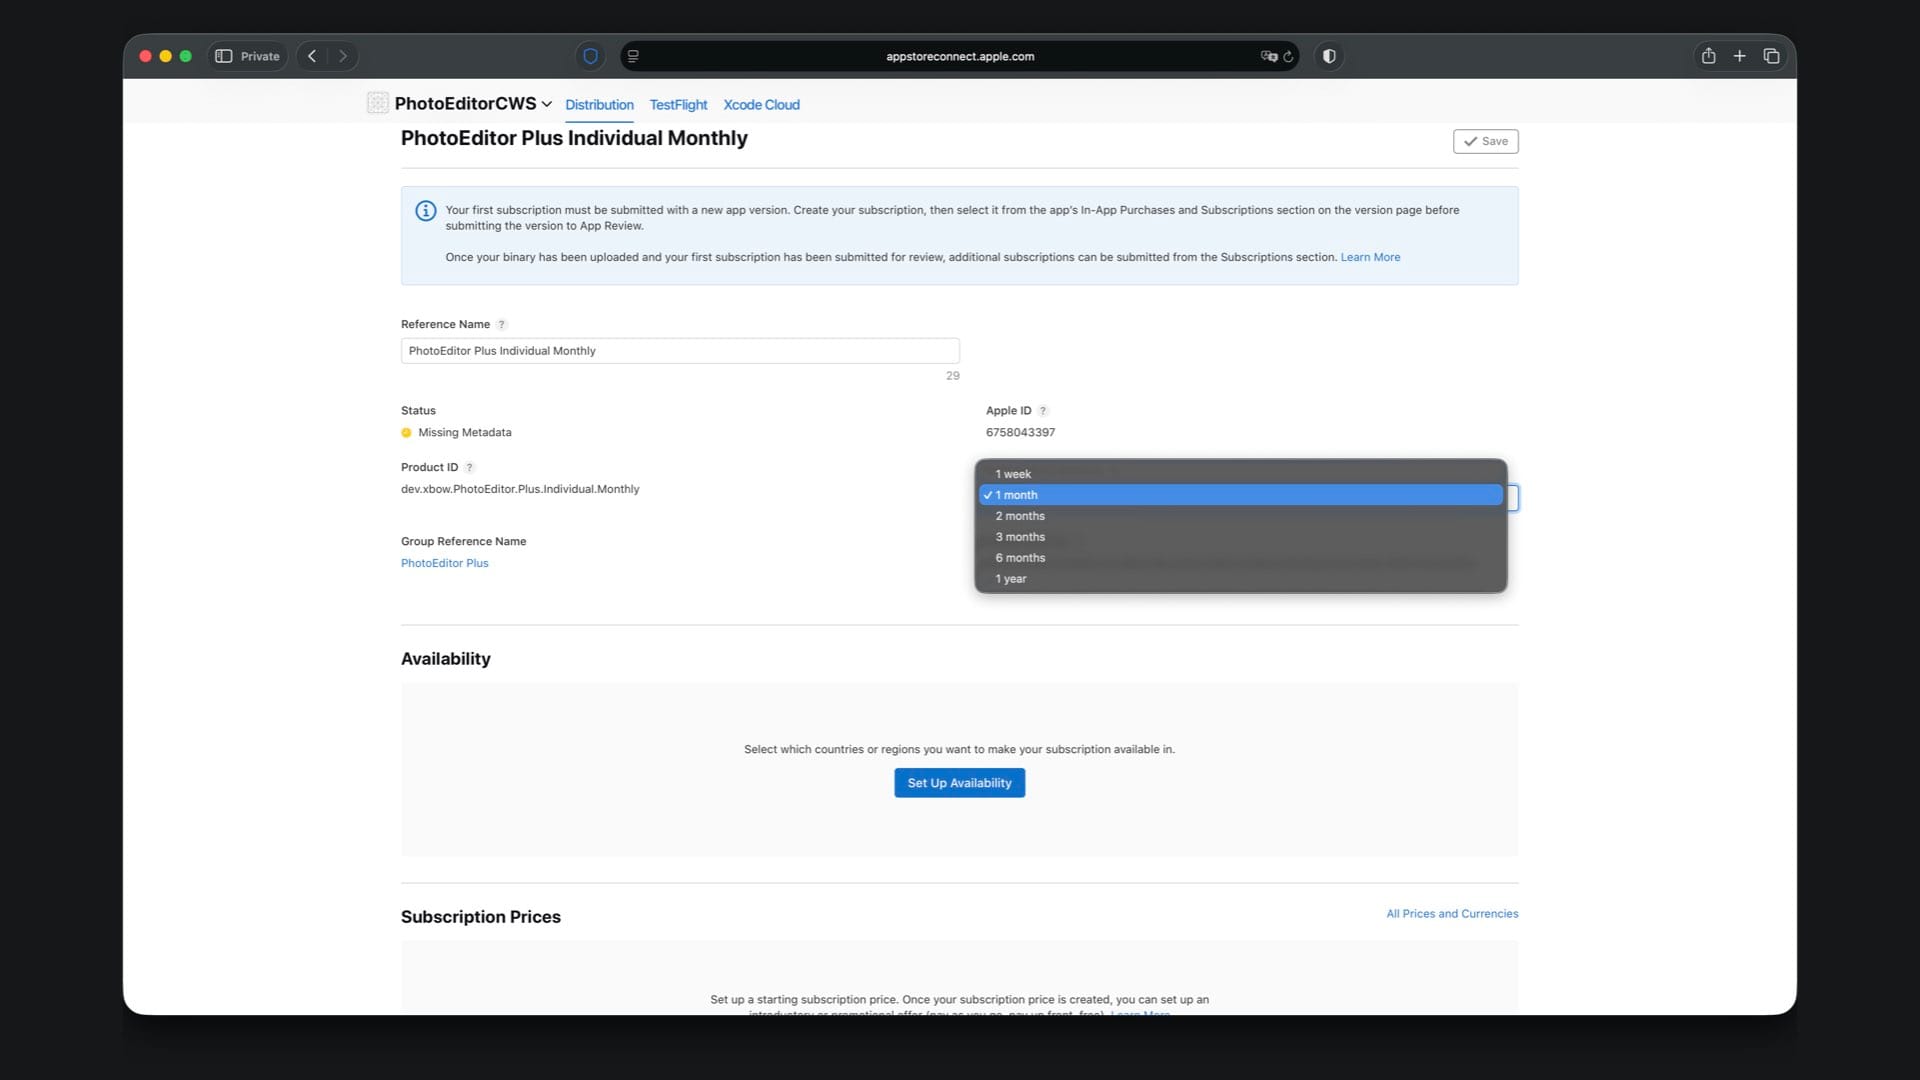The image size is (1920, 1080).
Task: Choose 3 months from duration list
Action: tap(1020, 537)
